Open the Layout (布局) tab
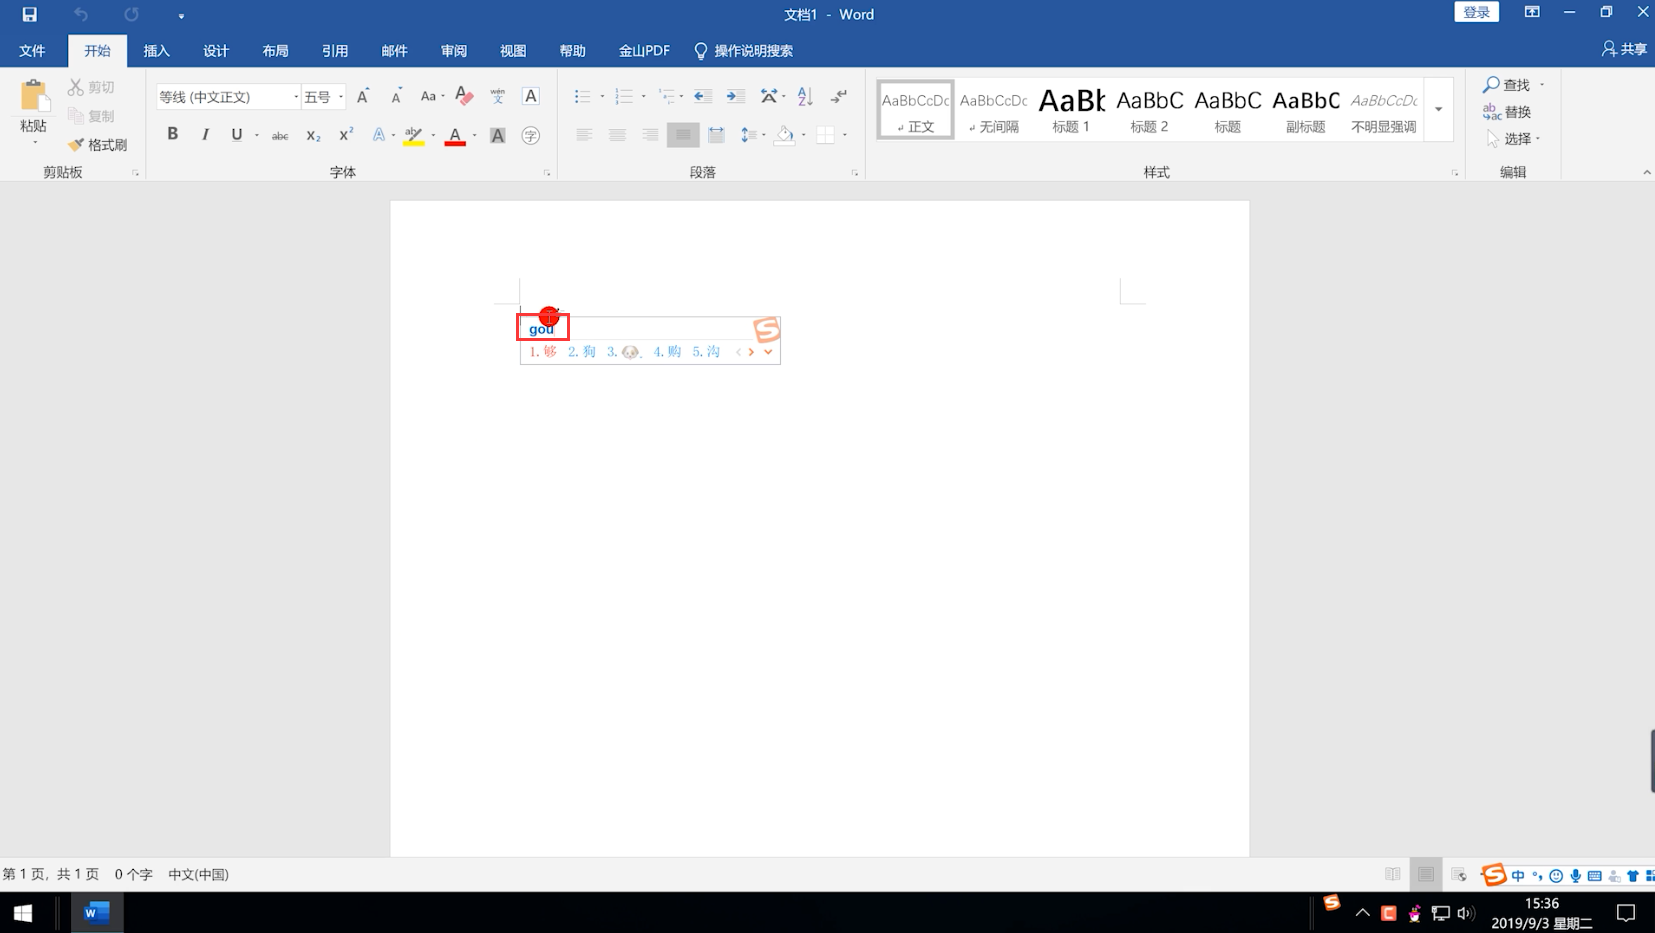The height and width of the screenshot is (933, 1655). [x=275, y=51]
